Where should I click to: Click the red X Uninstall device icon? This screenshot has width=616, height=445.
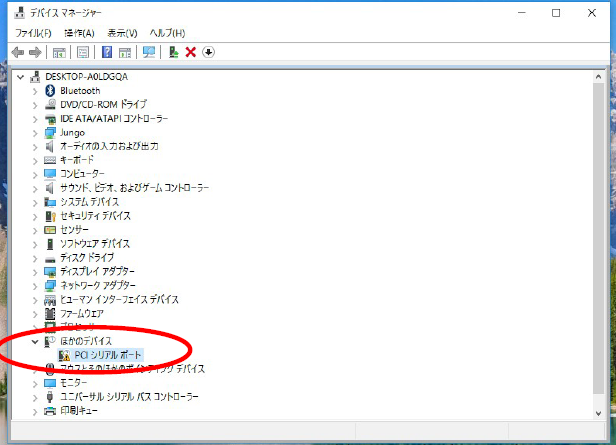191,52
